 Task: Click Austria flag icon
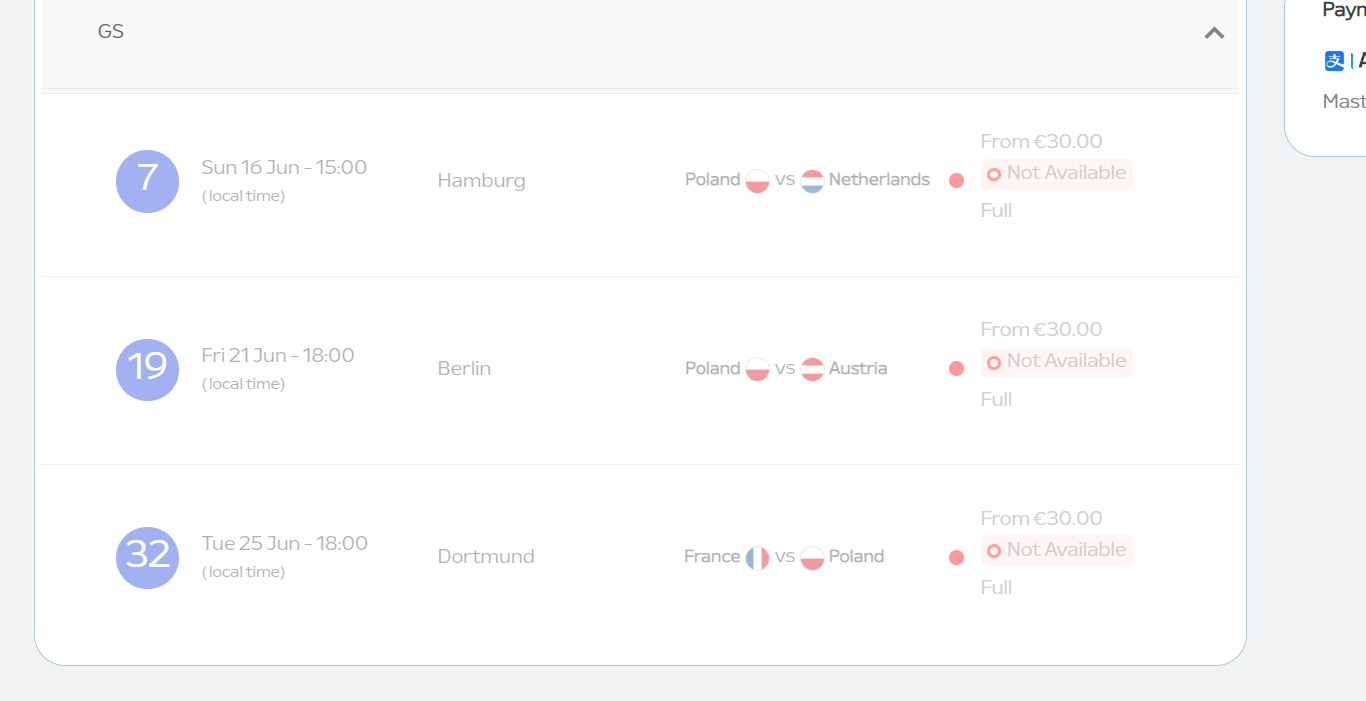(x=812, y=369)
